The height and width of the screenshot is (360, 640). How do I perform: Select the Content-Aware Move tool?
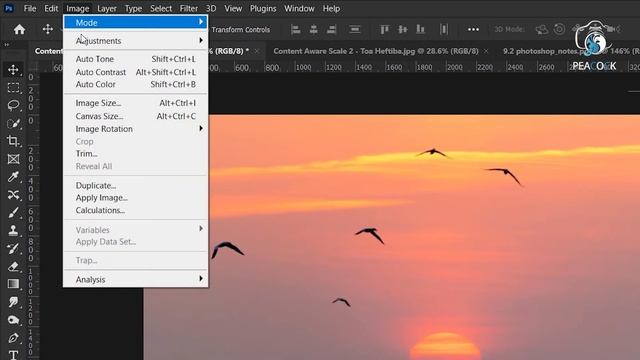[x=13, y=195]
